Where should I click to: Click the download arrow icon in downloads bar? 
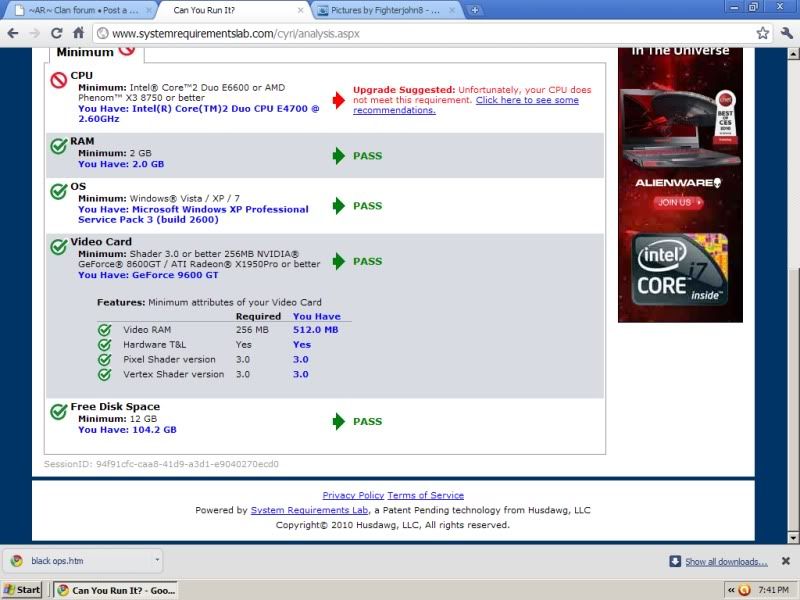coord(674,561)
